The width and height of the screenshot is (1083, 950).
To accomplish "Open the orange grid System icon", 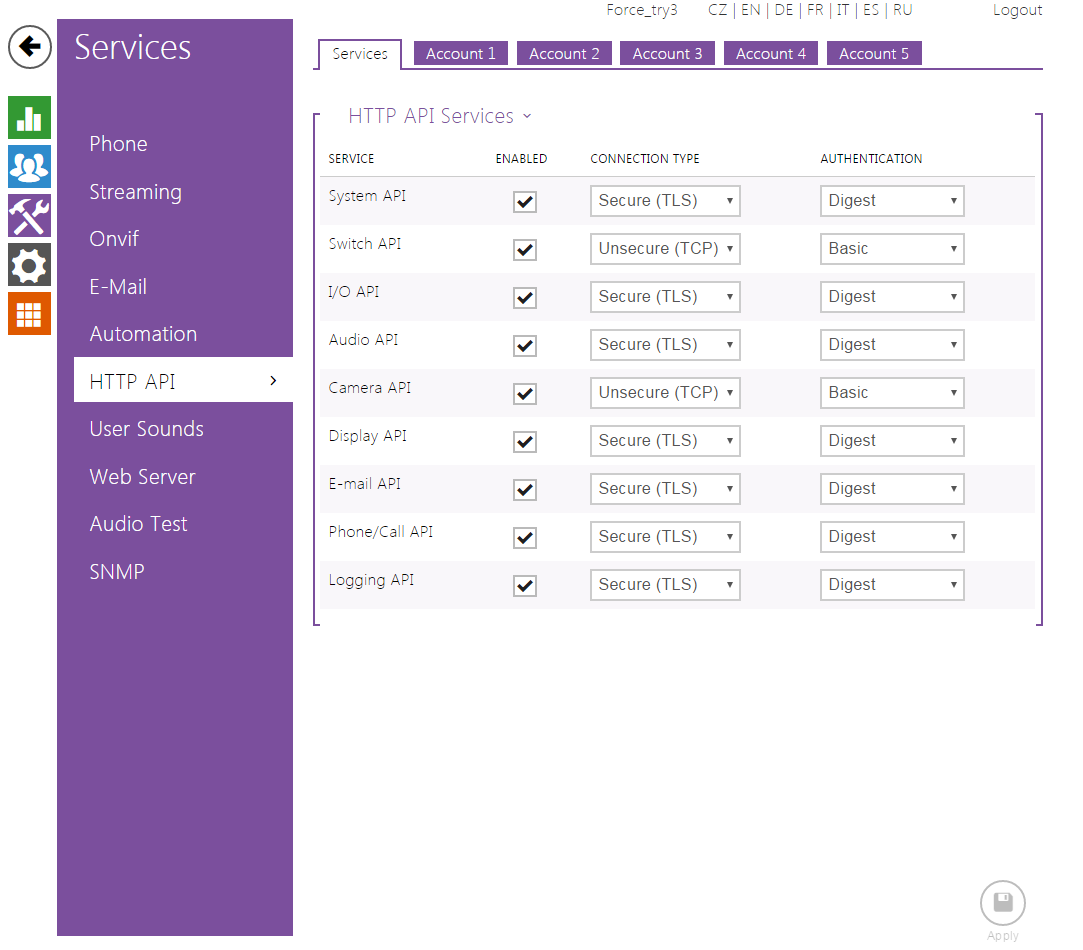I will click(x=29, y=314).
